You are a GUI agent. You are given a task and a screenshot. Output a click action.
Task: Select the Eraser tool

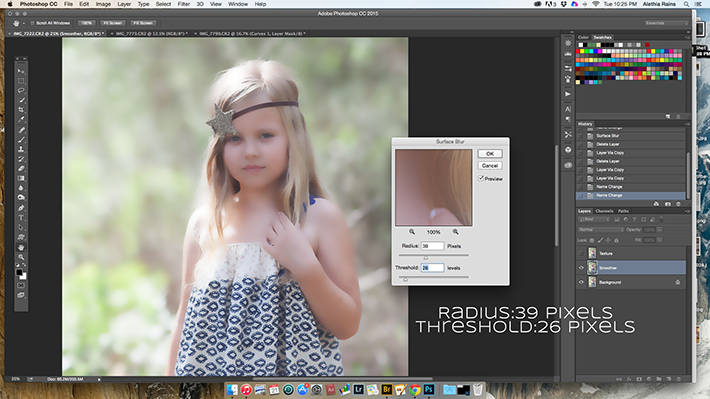(21, 168)
